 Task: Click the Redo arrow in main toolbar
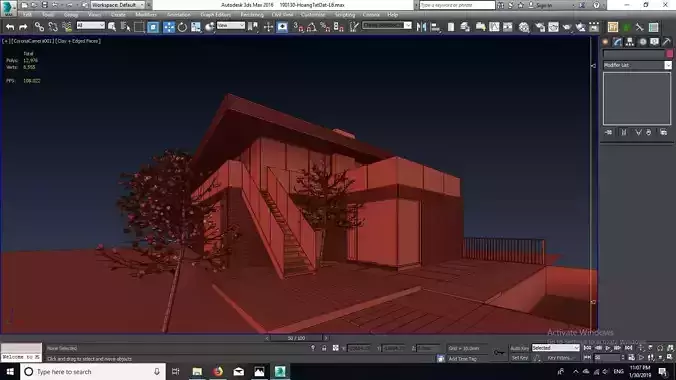23,27
